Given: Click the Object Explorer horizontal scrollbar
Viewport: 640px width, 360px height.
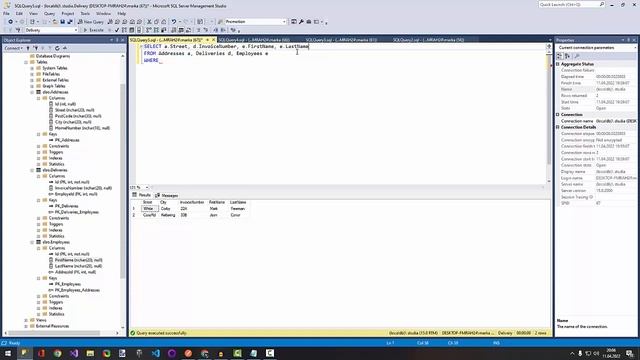Looking at the screenshot, I should [53, 333].
